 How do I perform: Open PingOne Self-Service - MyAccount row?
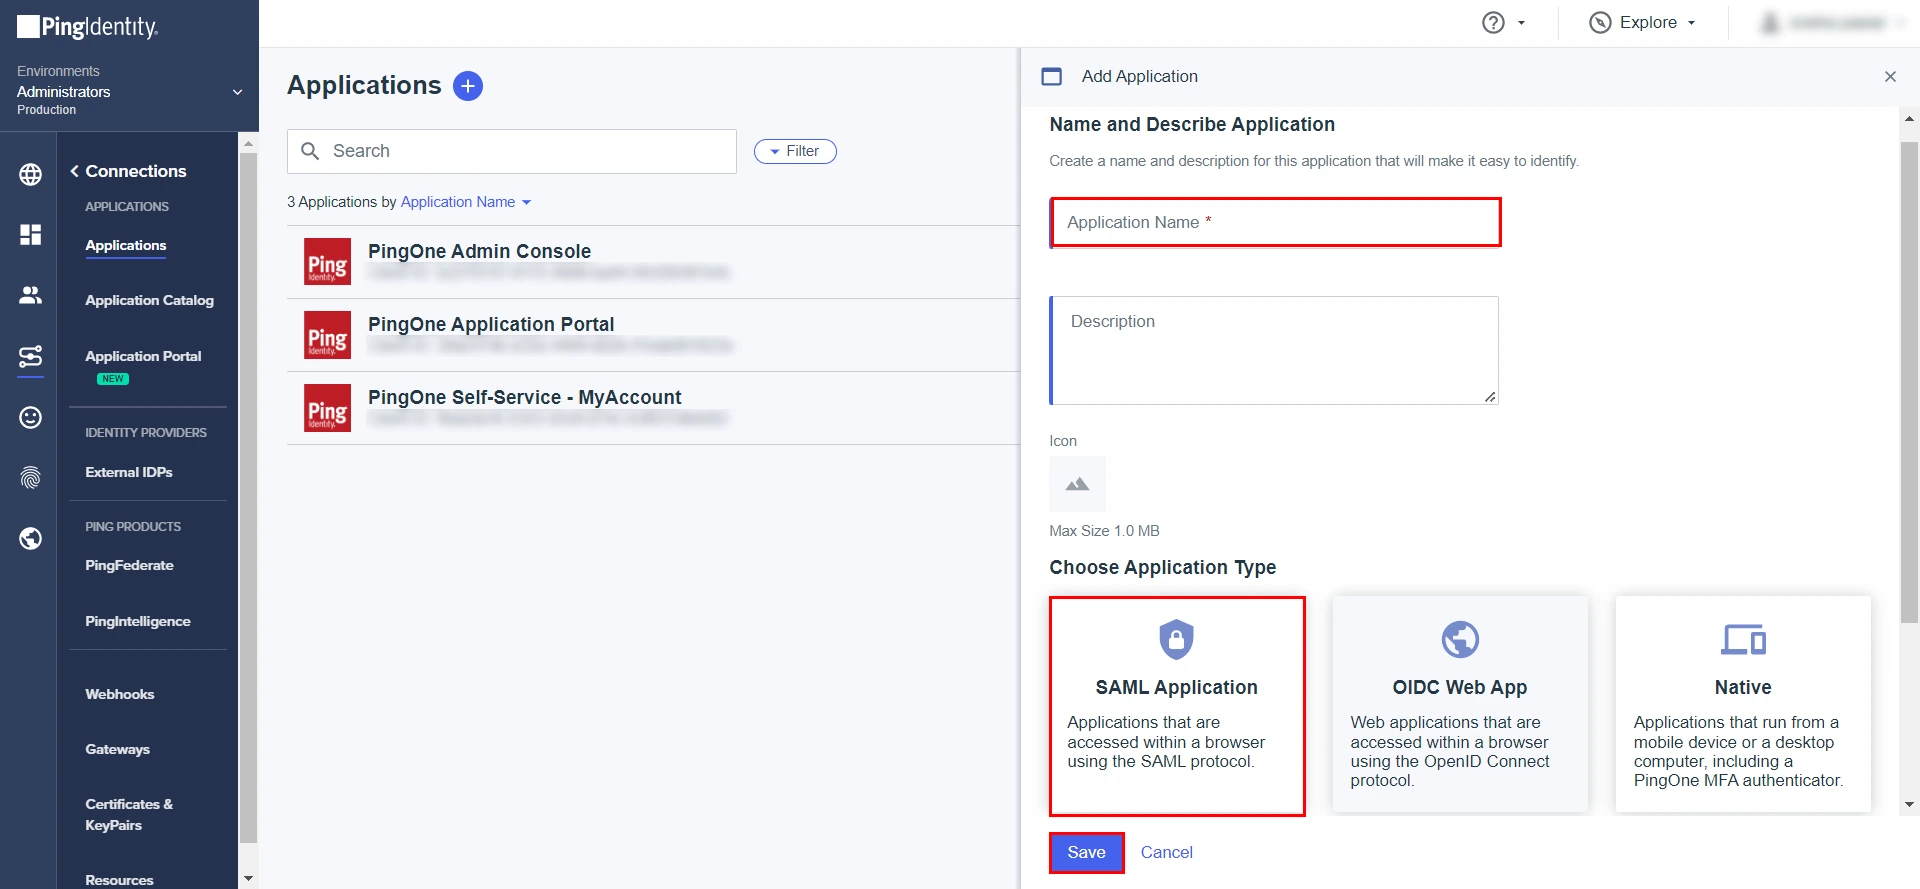(x=654, y=408)
